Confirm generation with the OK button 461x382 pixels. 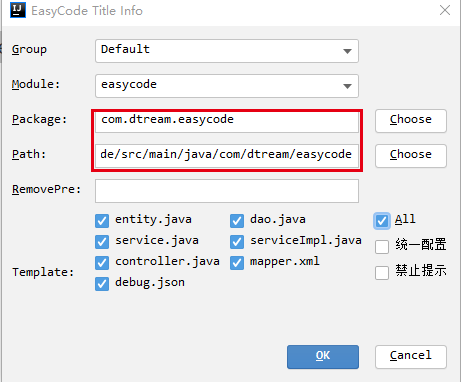(x=323, y=357)
